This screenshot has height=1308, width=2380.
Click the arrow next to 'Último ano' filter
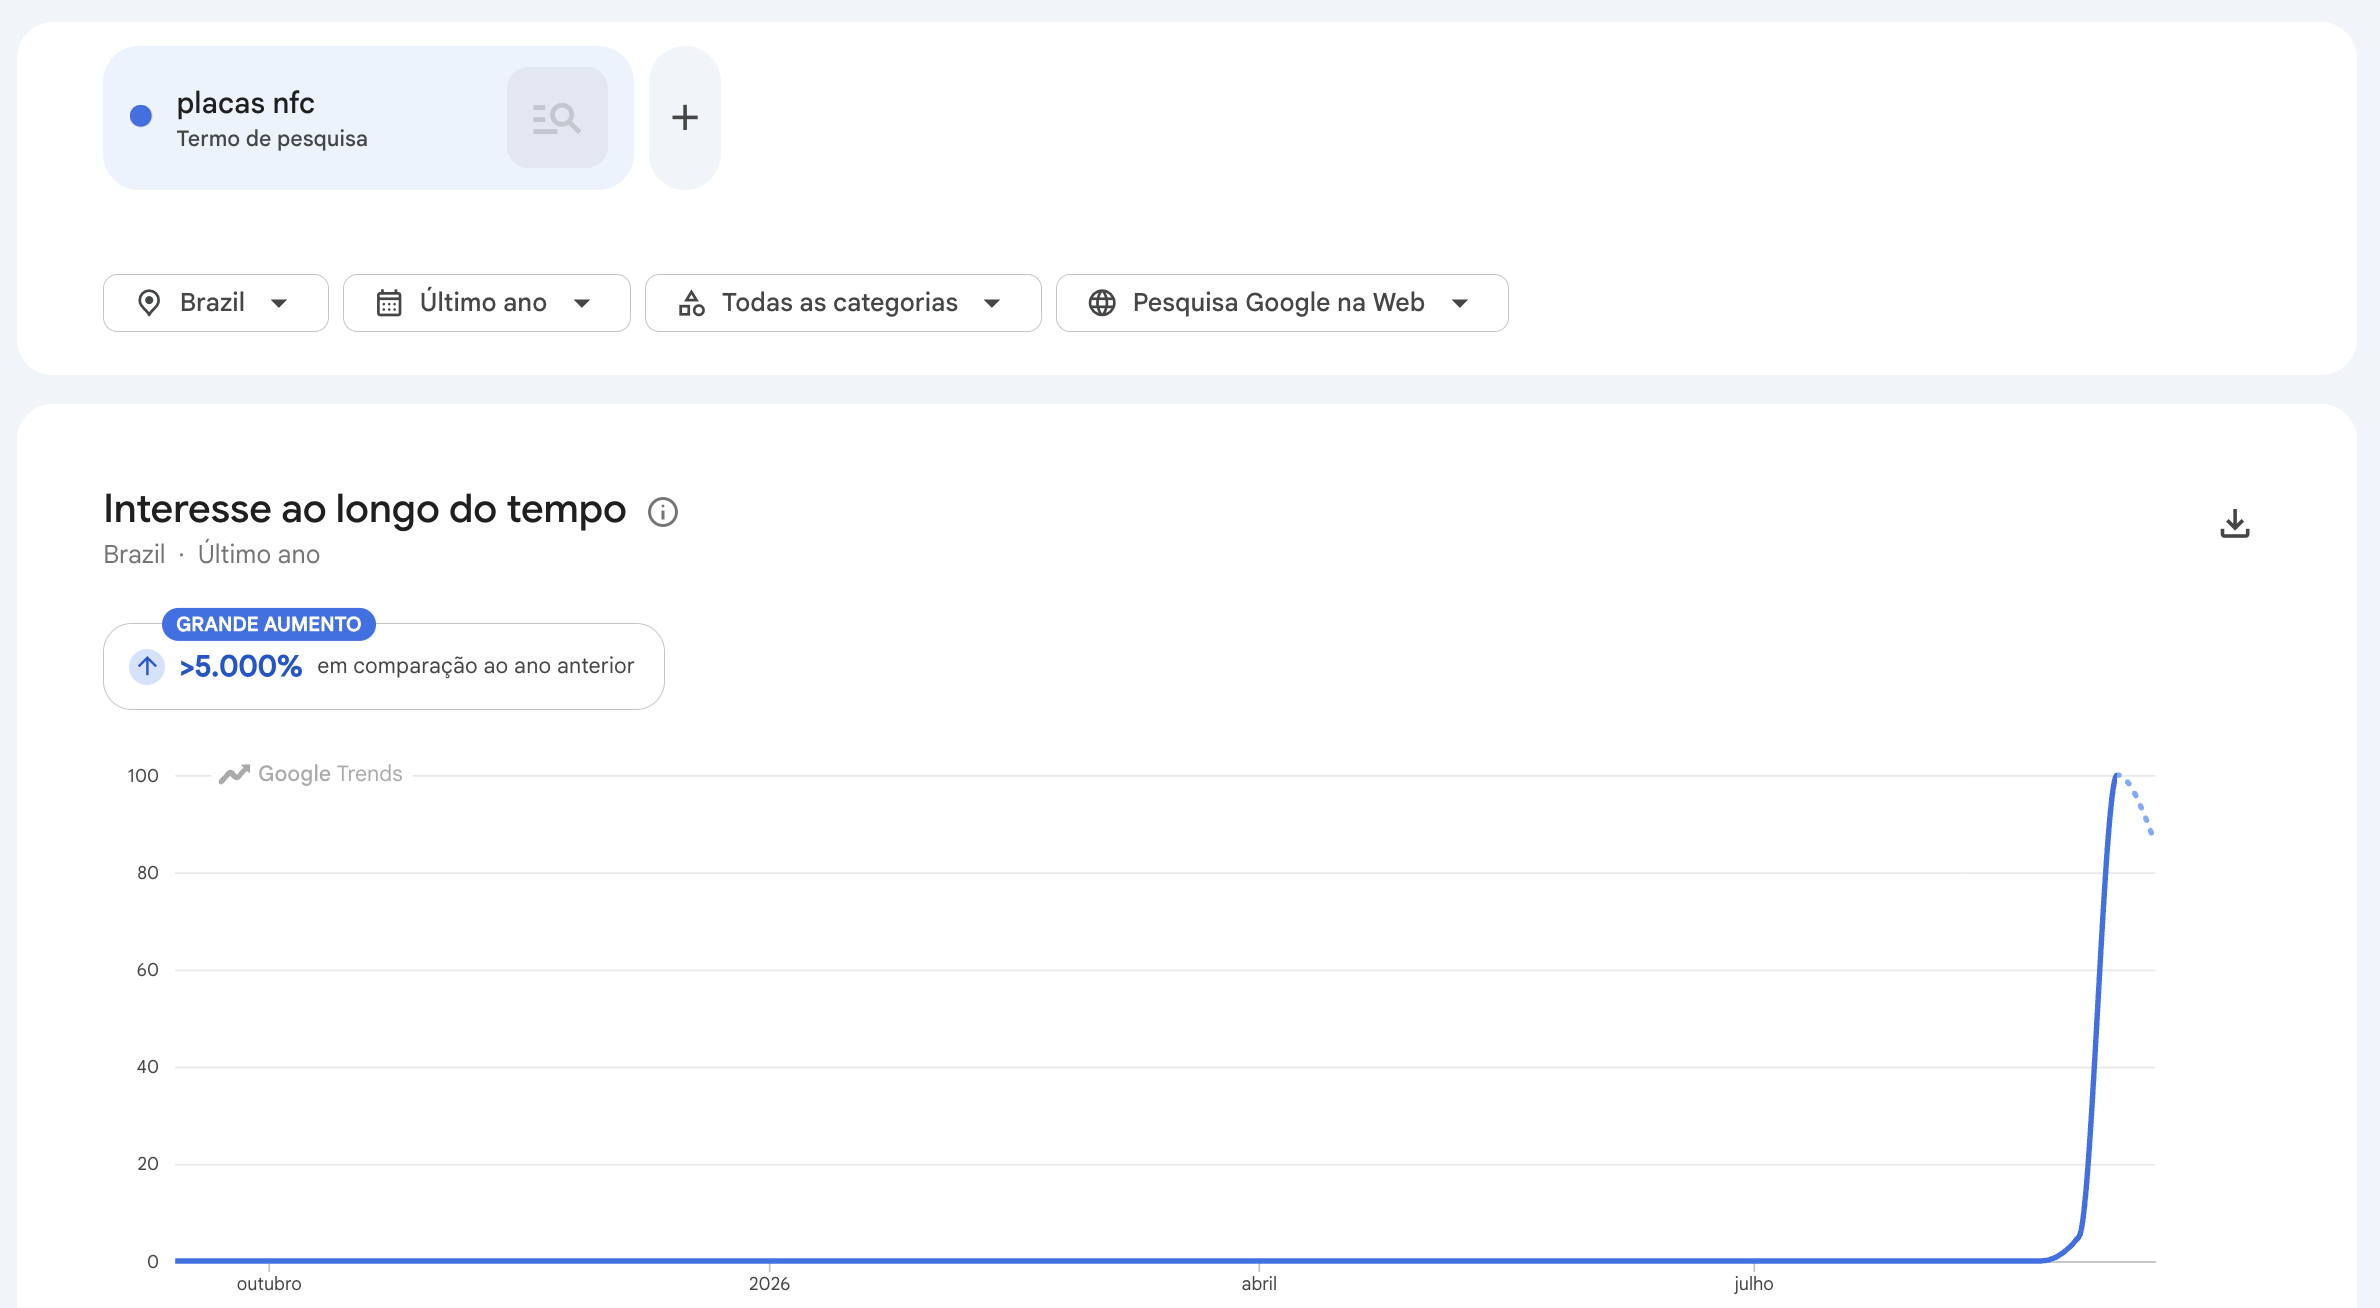coord(582,303)
